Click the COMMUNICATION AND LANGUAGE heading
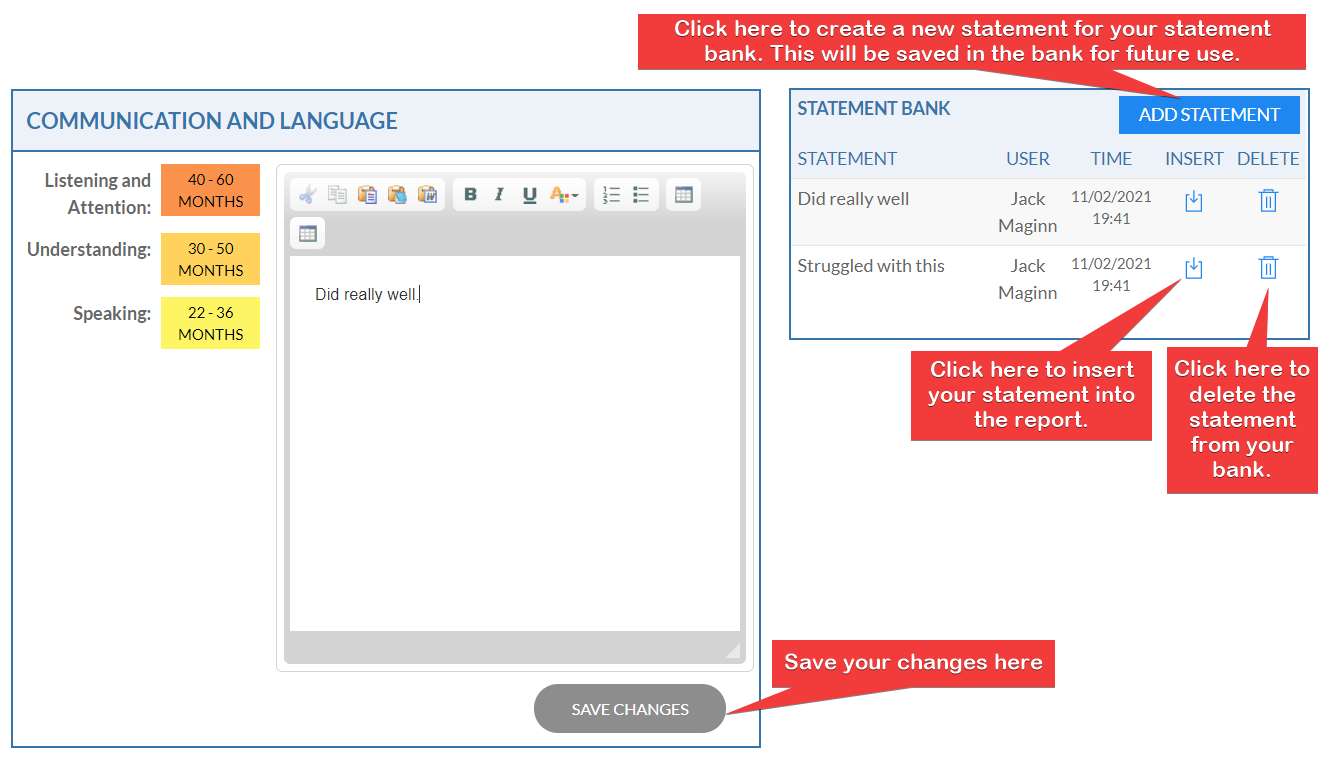The image size is (1327, 771). (212, 121)
